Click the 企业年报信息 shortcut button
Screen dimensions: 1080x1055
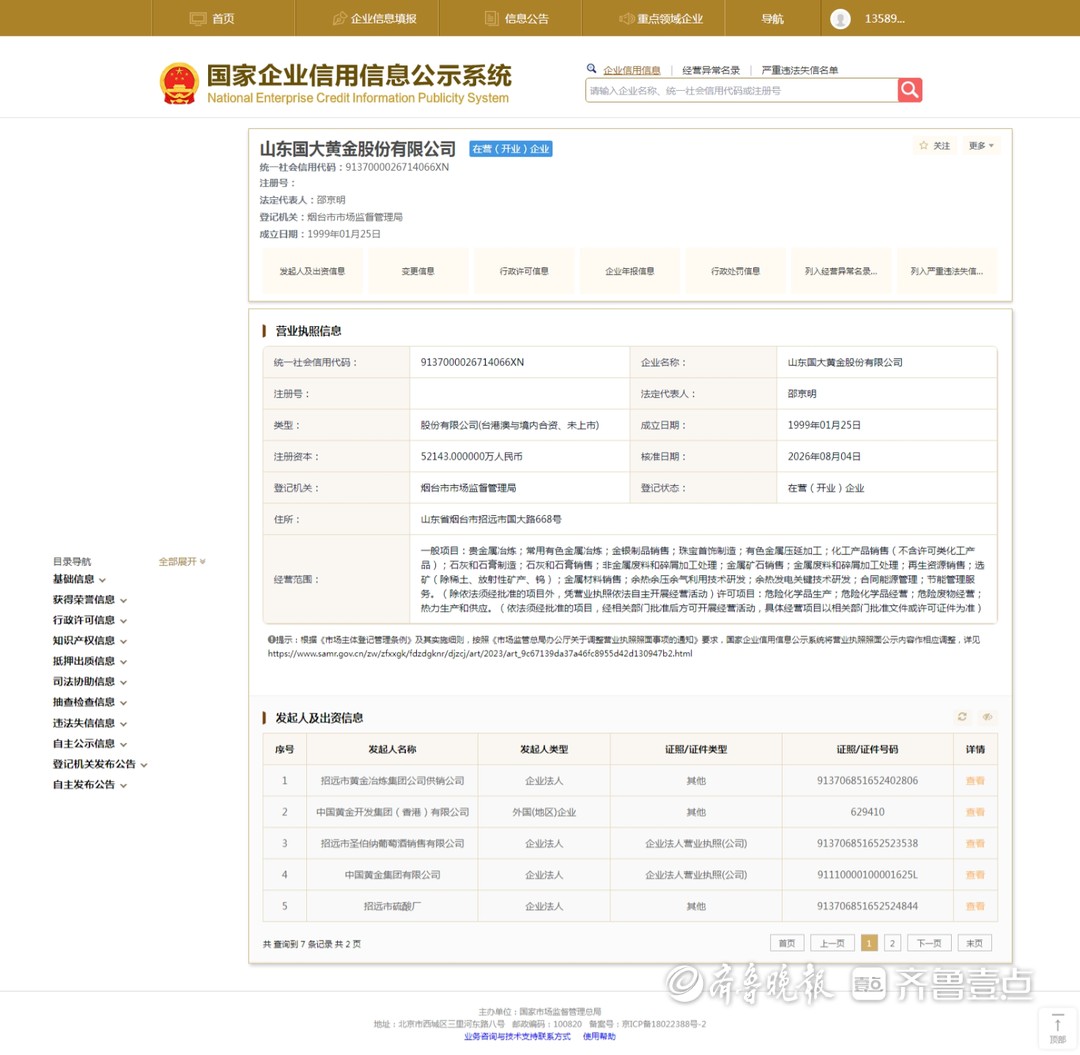tap(630, 271)
